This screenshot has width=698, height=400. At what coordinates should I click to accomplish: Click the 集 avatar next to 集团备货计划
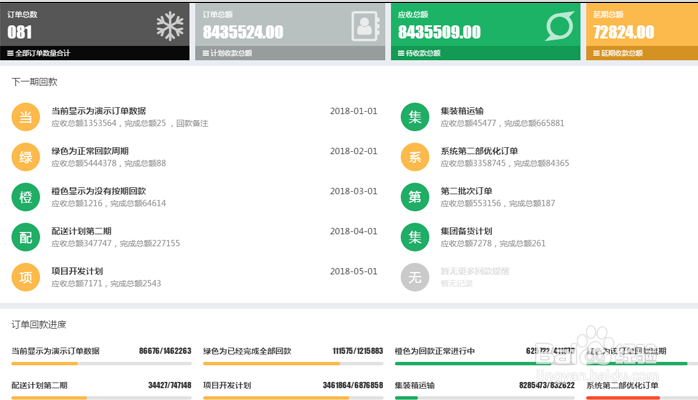pyautogui.click(x=415, y=237)
